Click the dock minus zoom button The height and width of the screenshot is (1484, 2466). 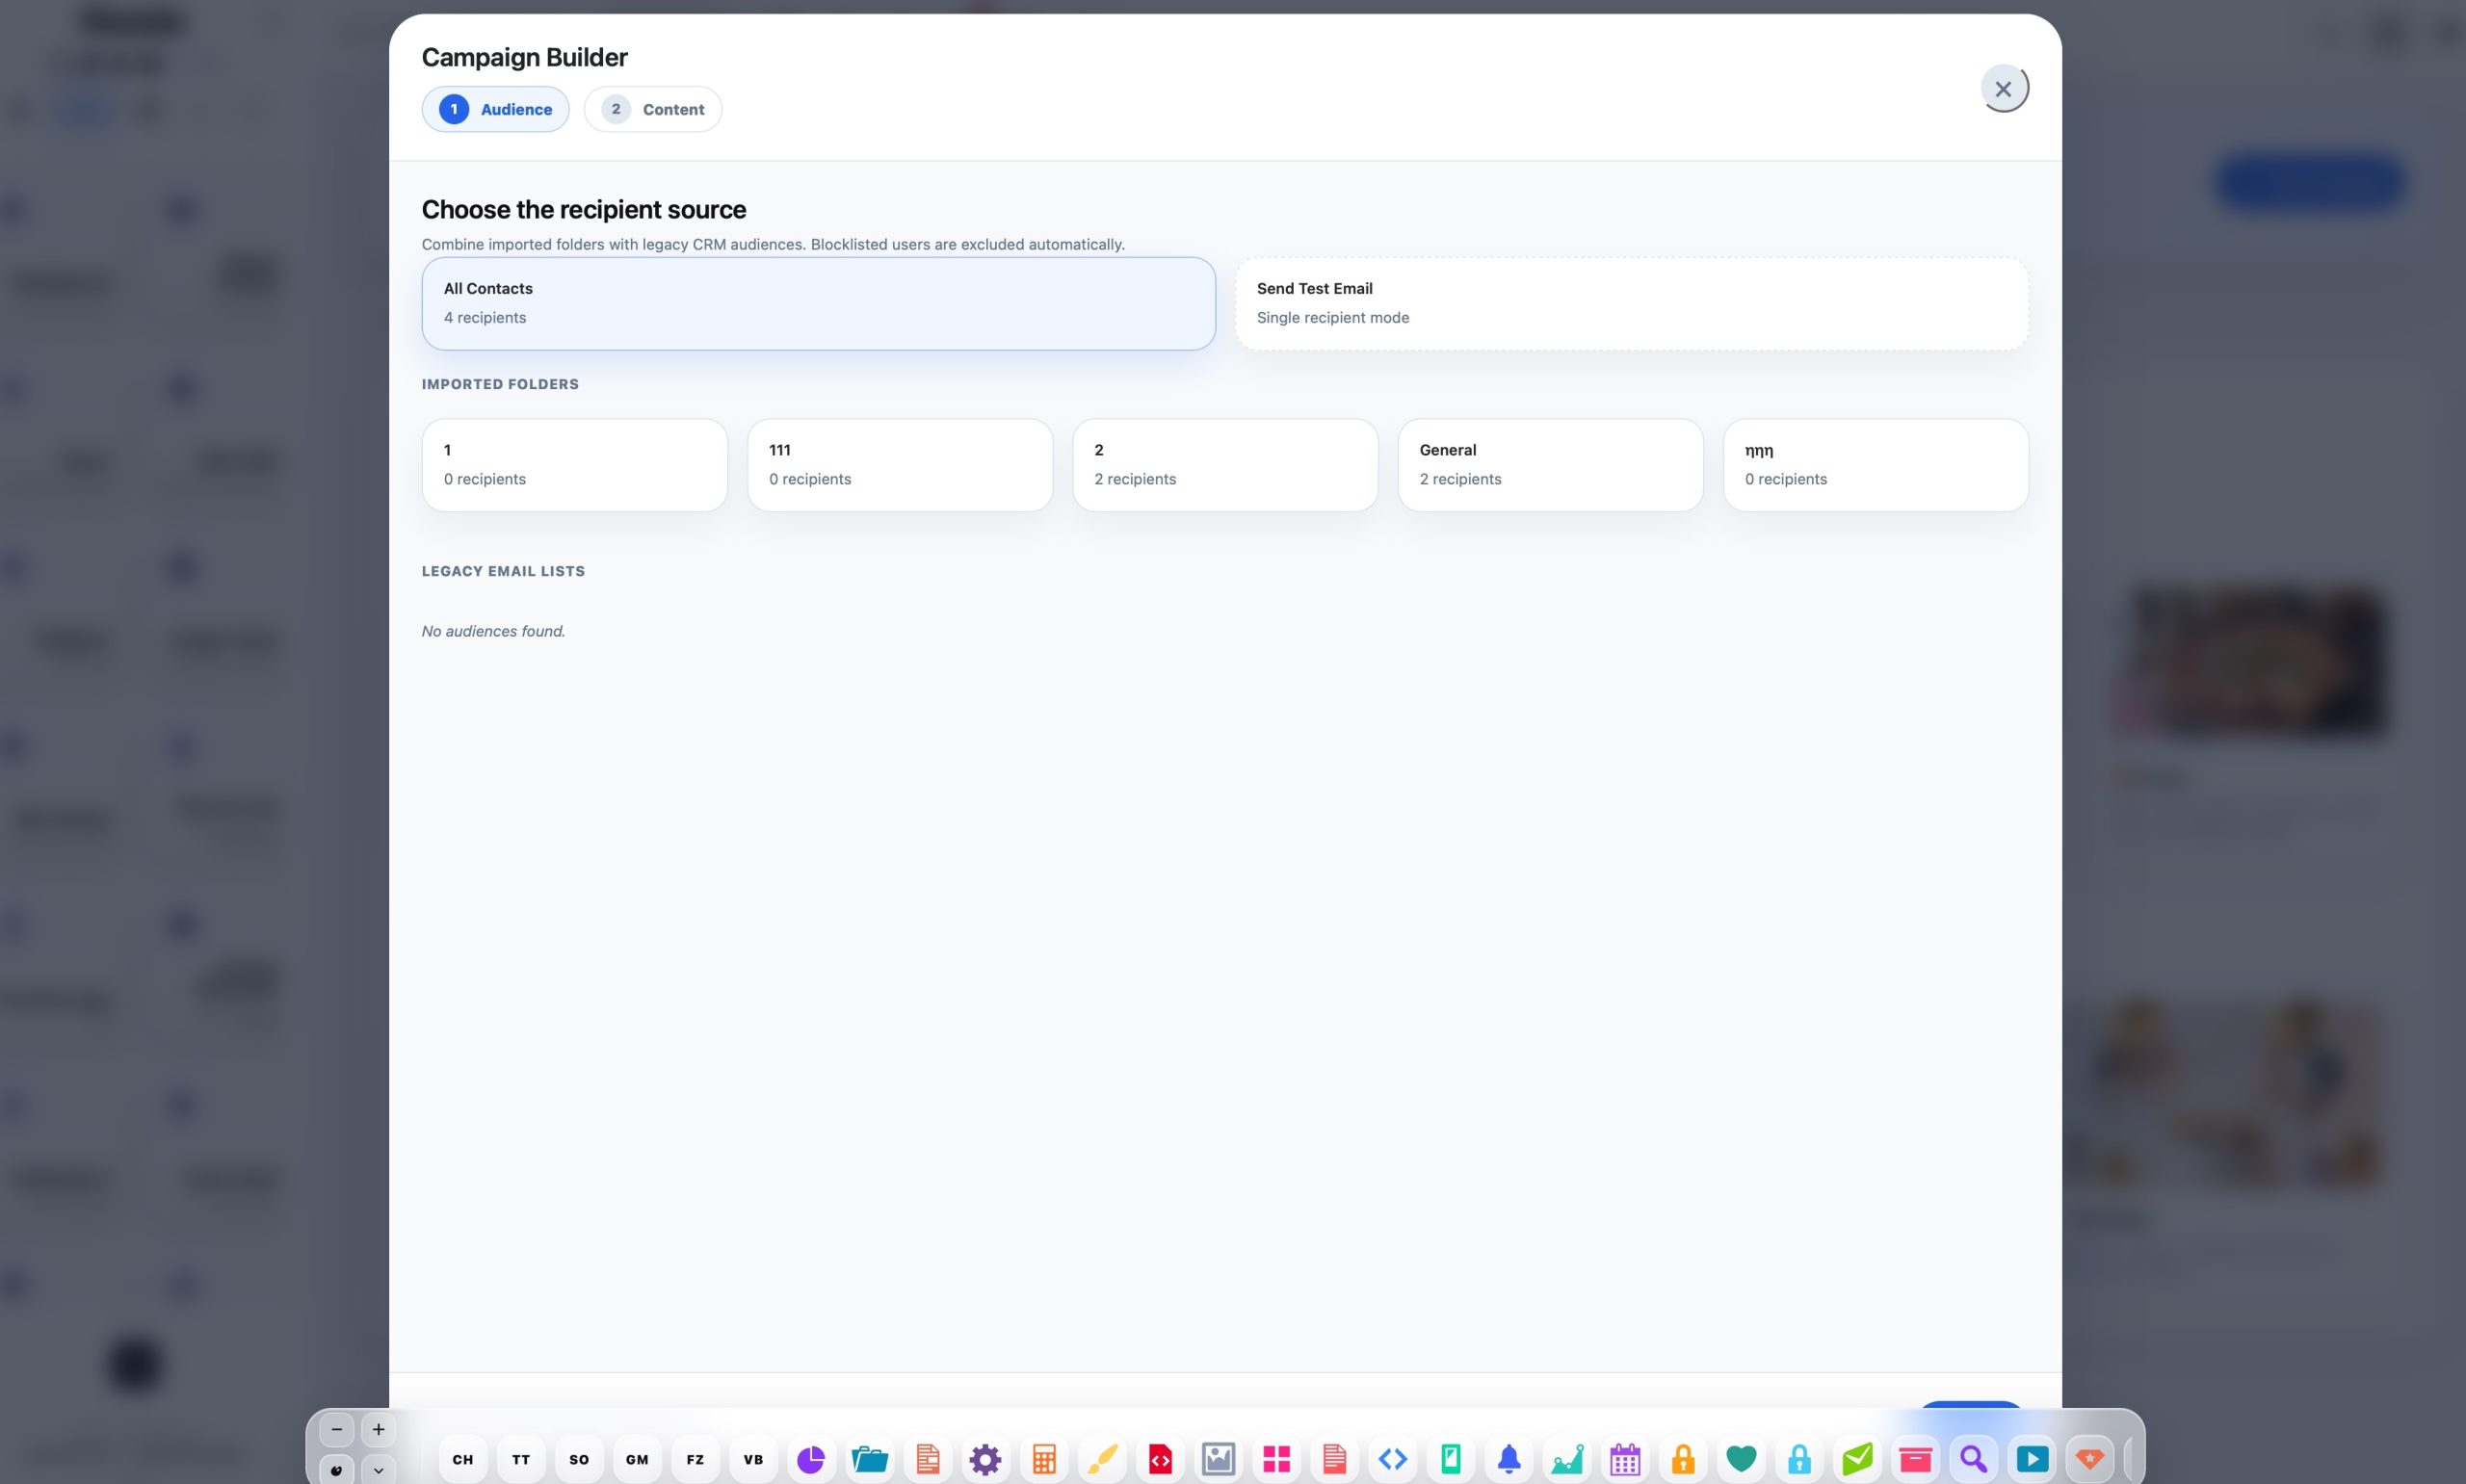point(336,1429)
